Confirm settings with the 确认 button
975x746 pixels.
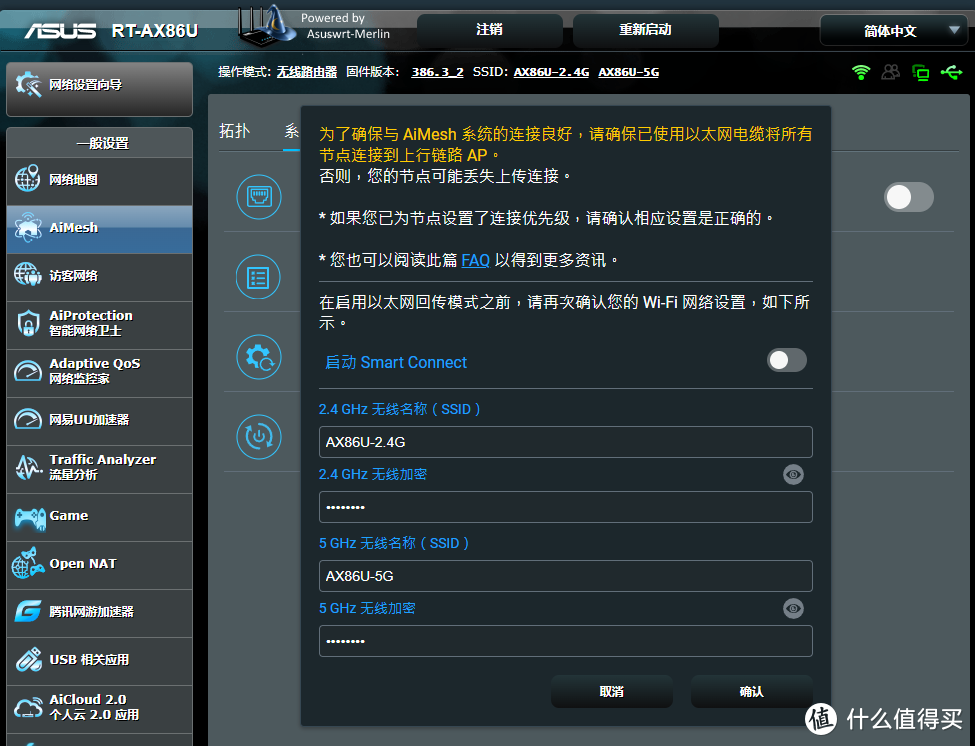click(x=750, y=691)
